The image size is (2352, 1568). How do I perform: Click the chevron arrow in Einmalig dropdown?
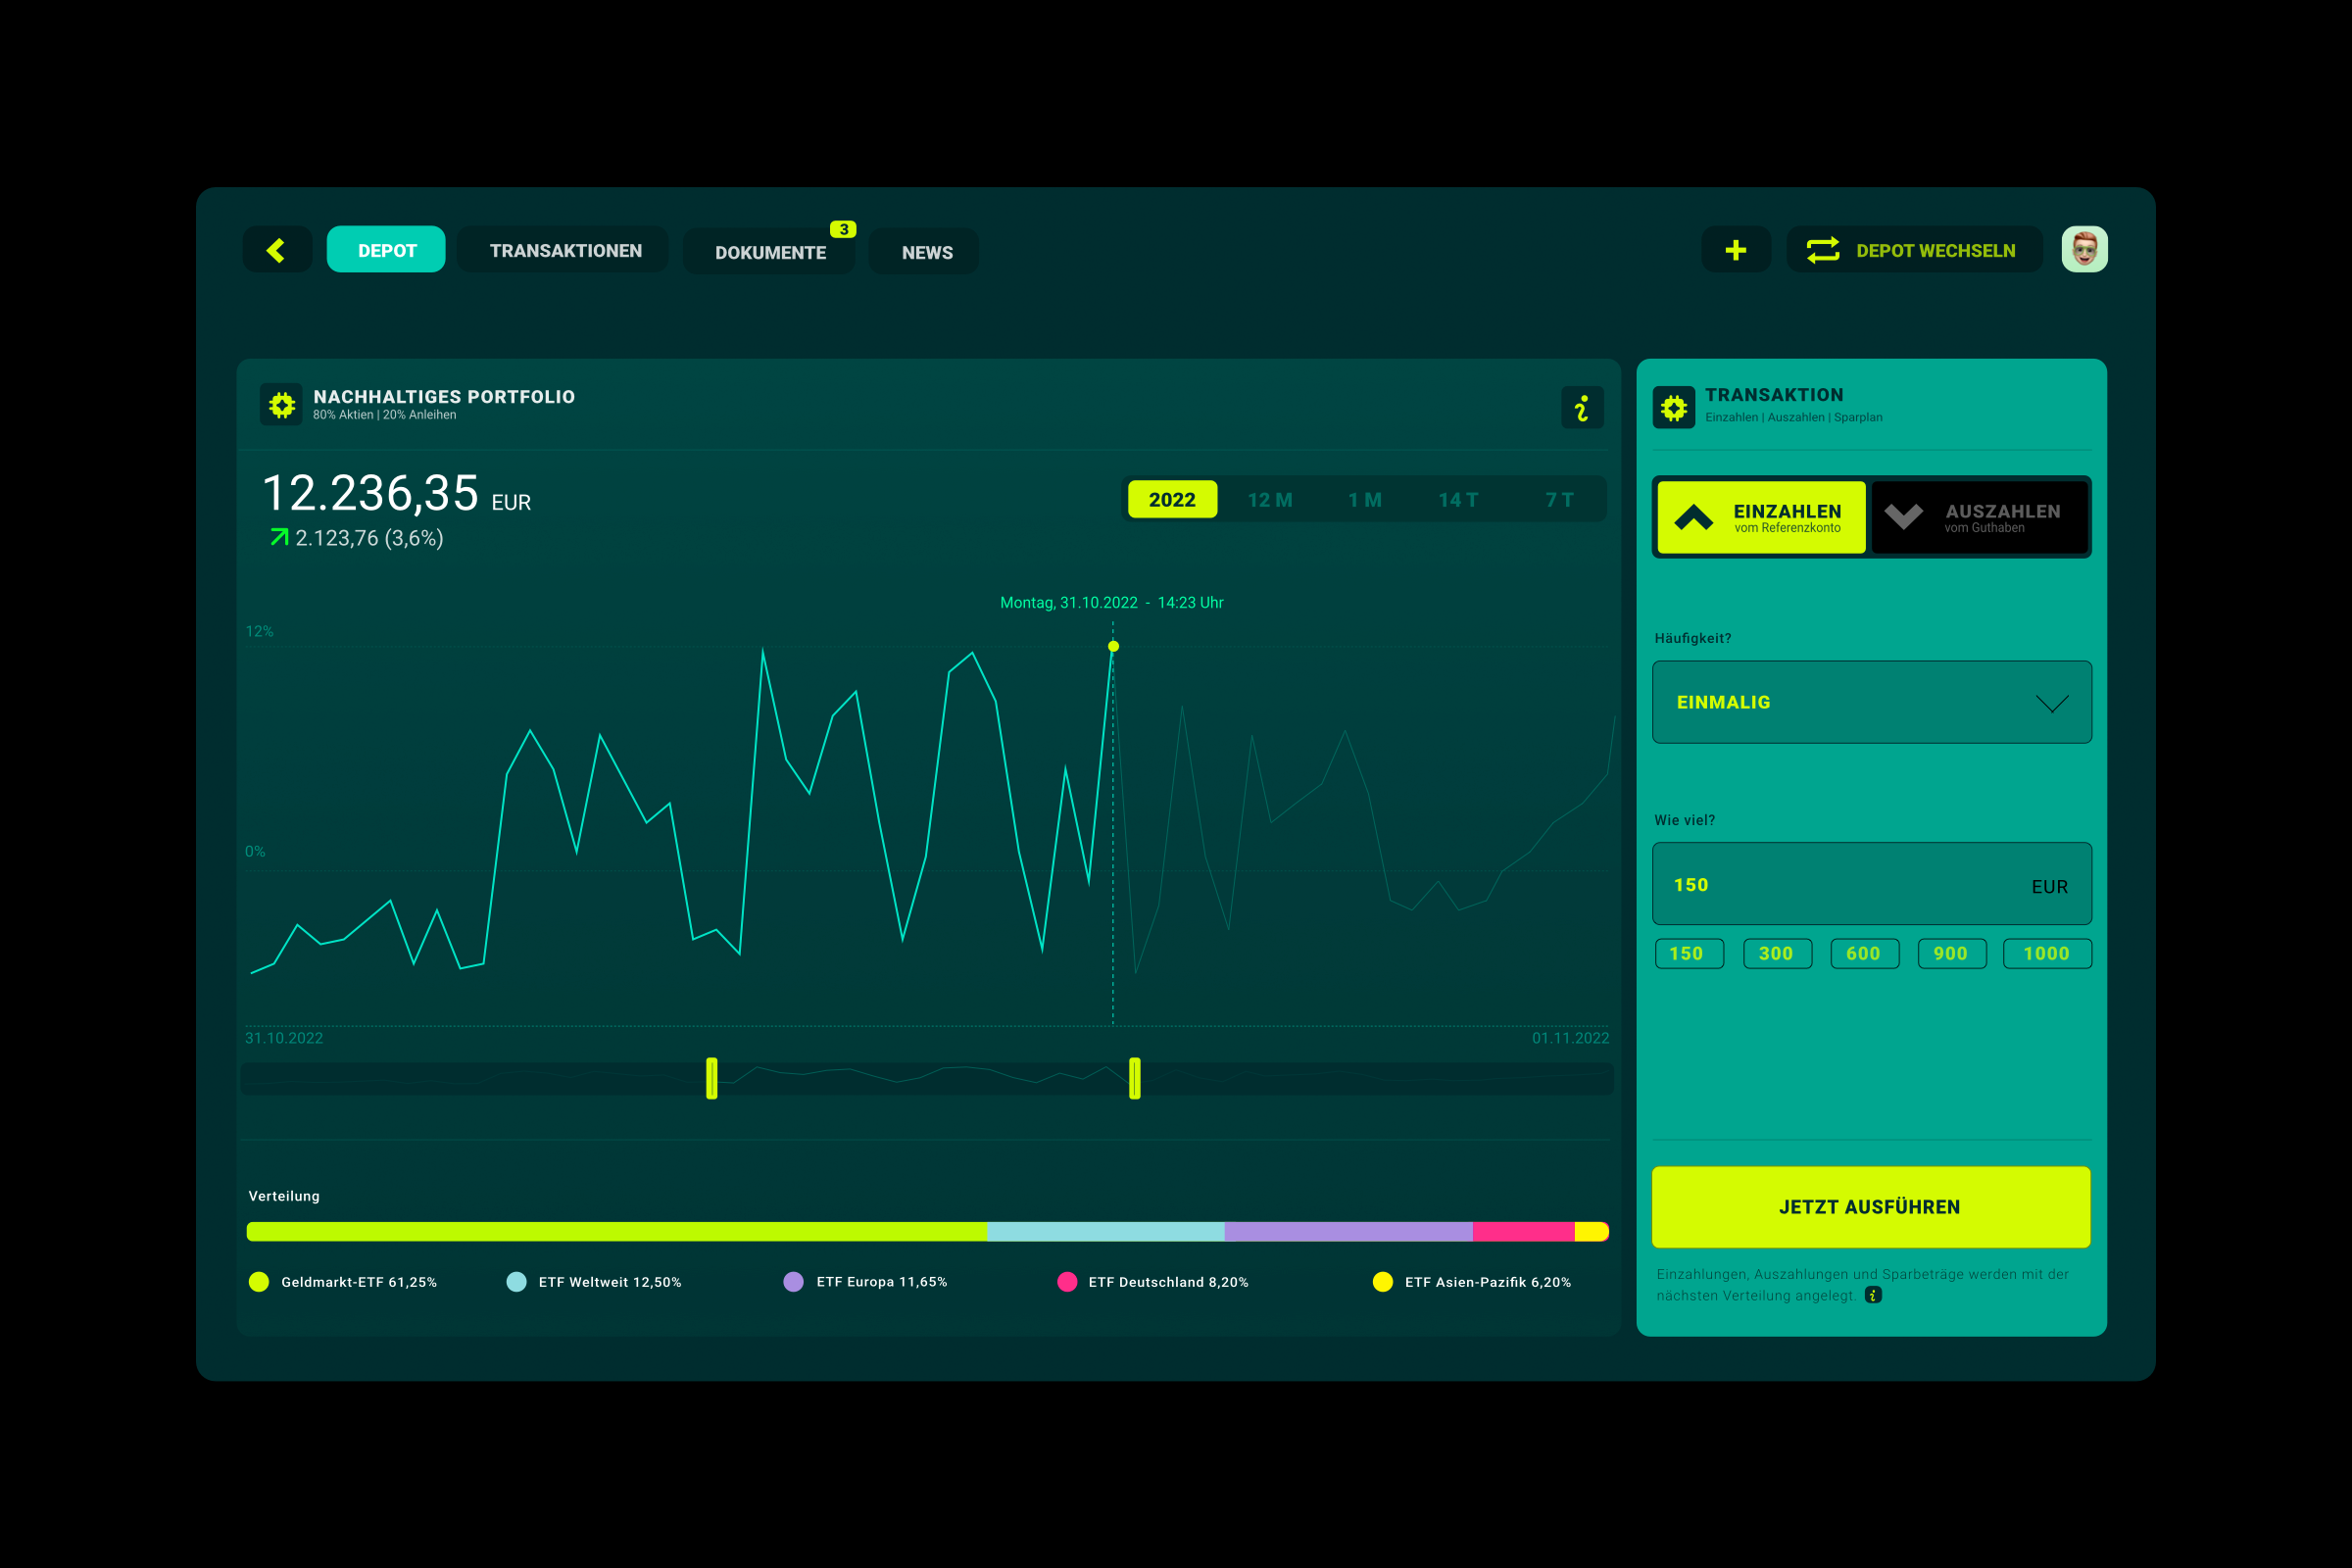click(x=2052, y=704)
